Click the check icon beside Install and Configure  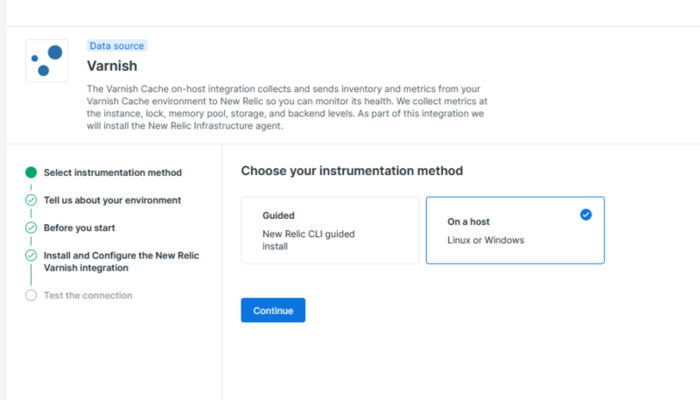pos(31,255)
